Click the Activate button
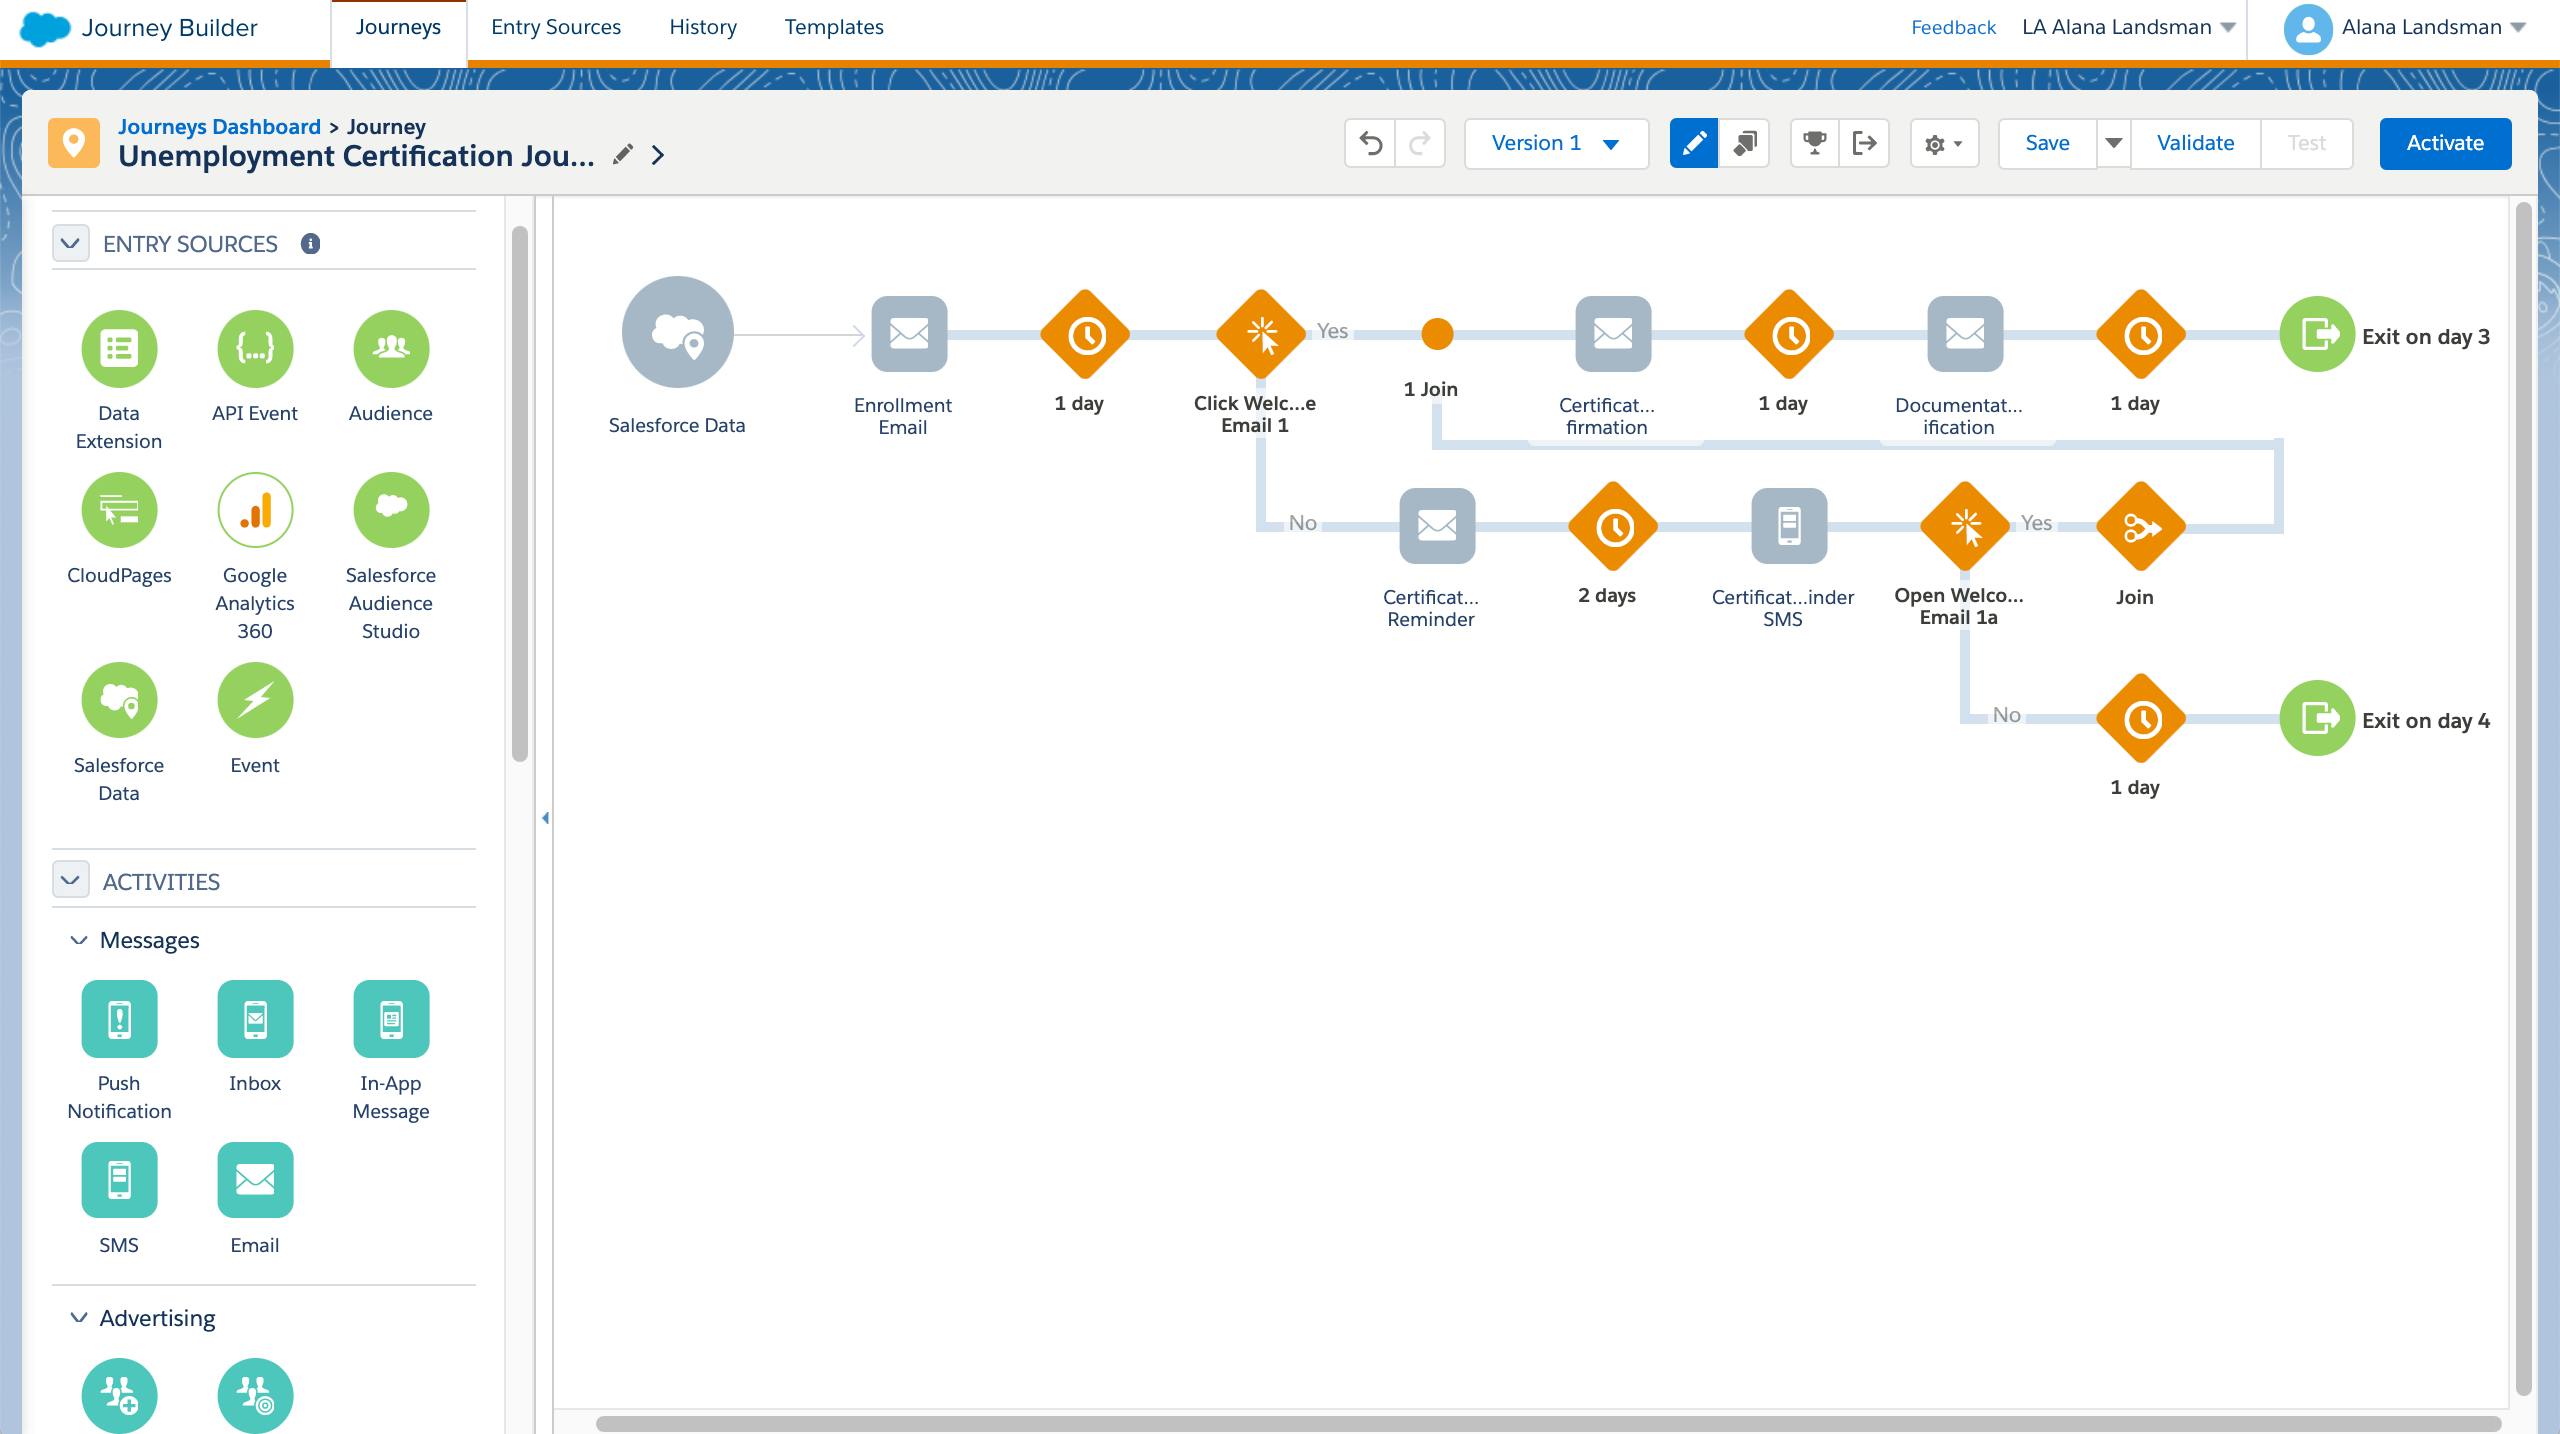The image size is (2560, 1434). tap(2444, 143)
